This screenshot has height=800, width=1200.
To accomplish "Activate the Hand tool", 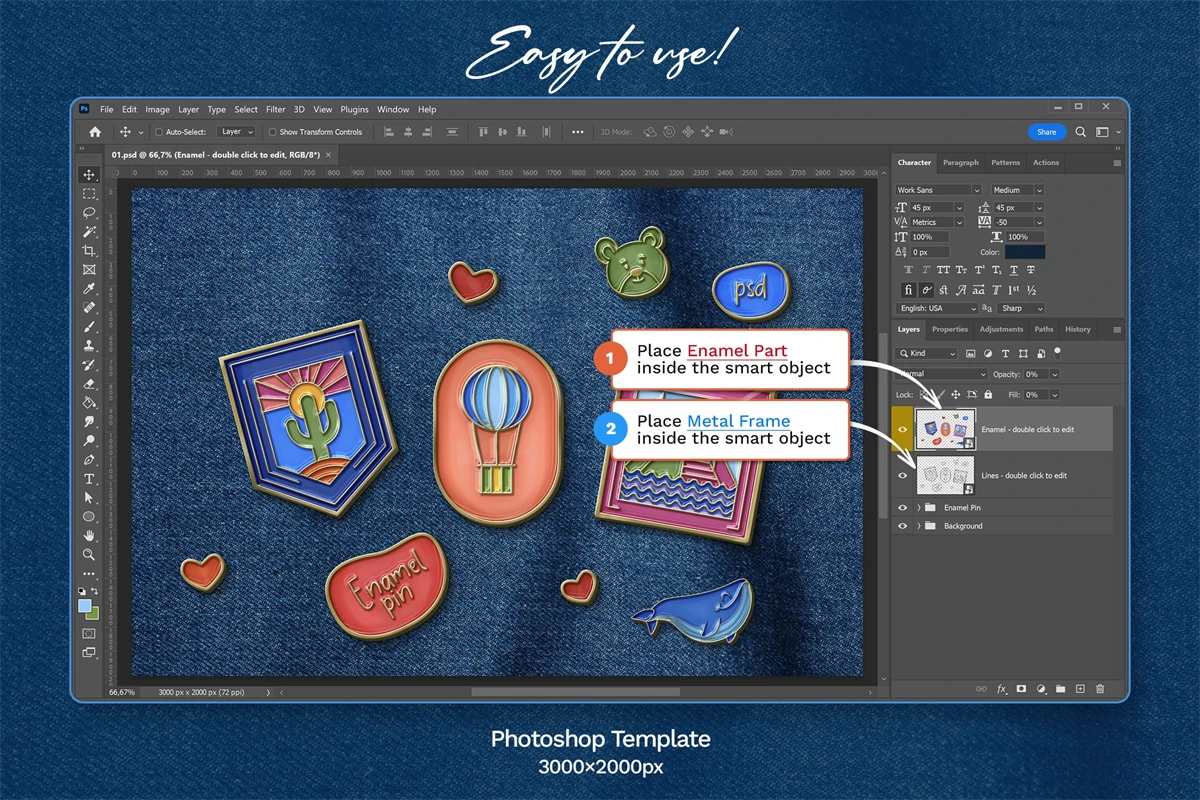I will pos(89,536).
